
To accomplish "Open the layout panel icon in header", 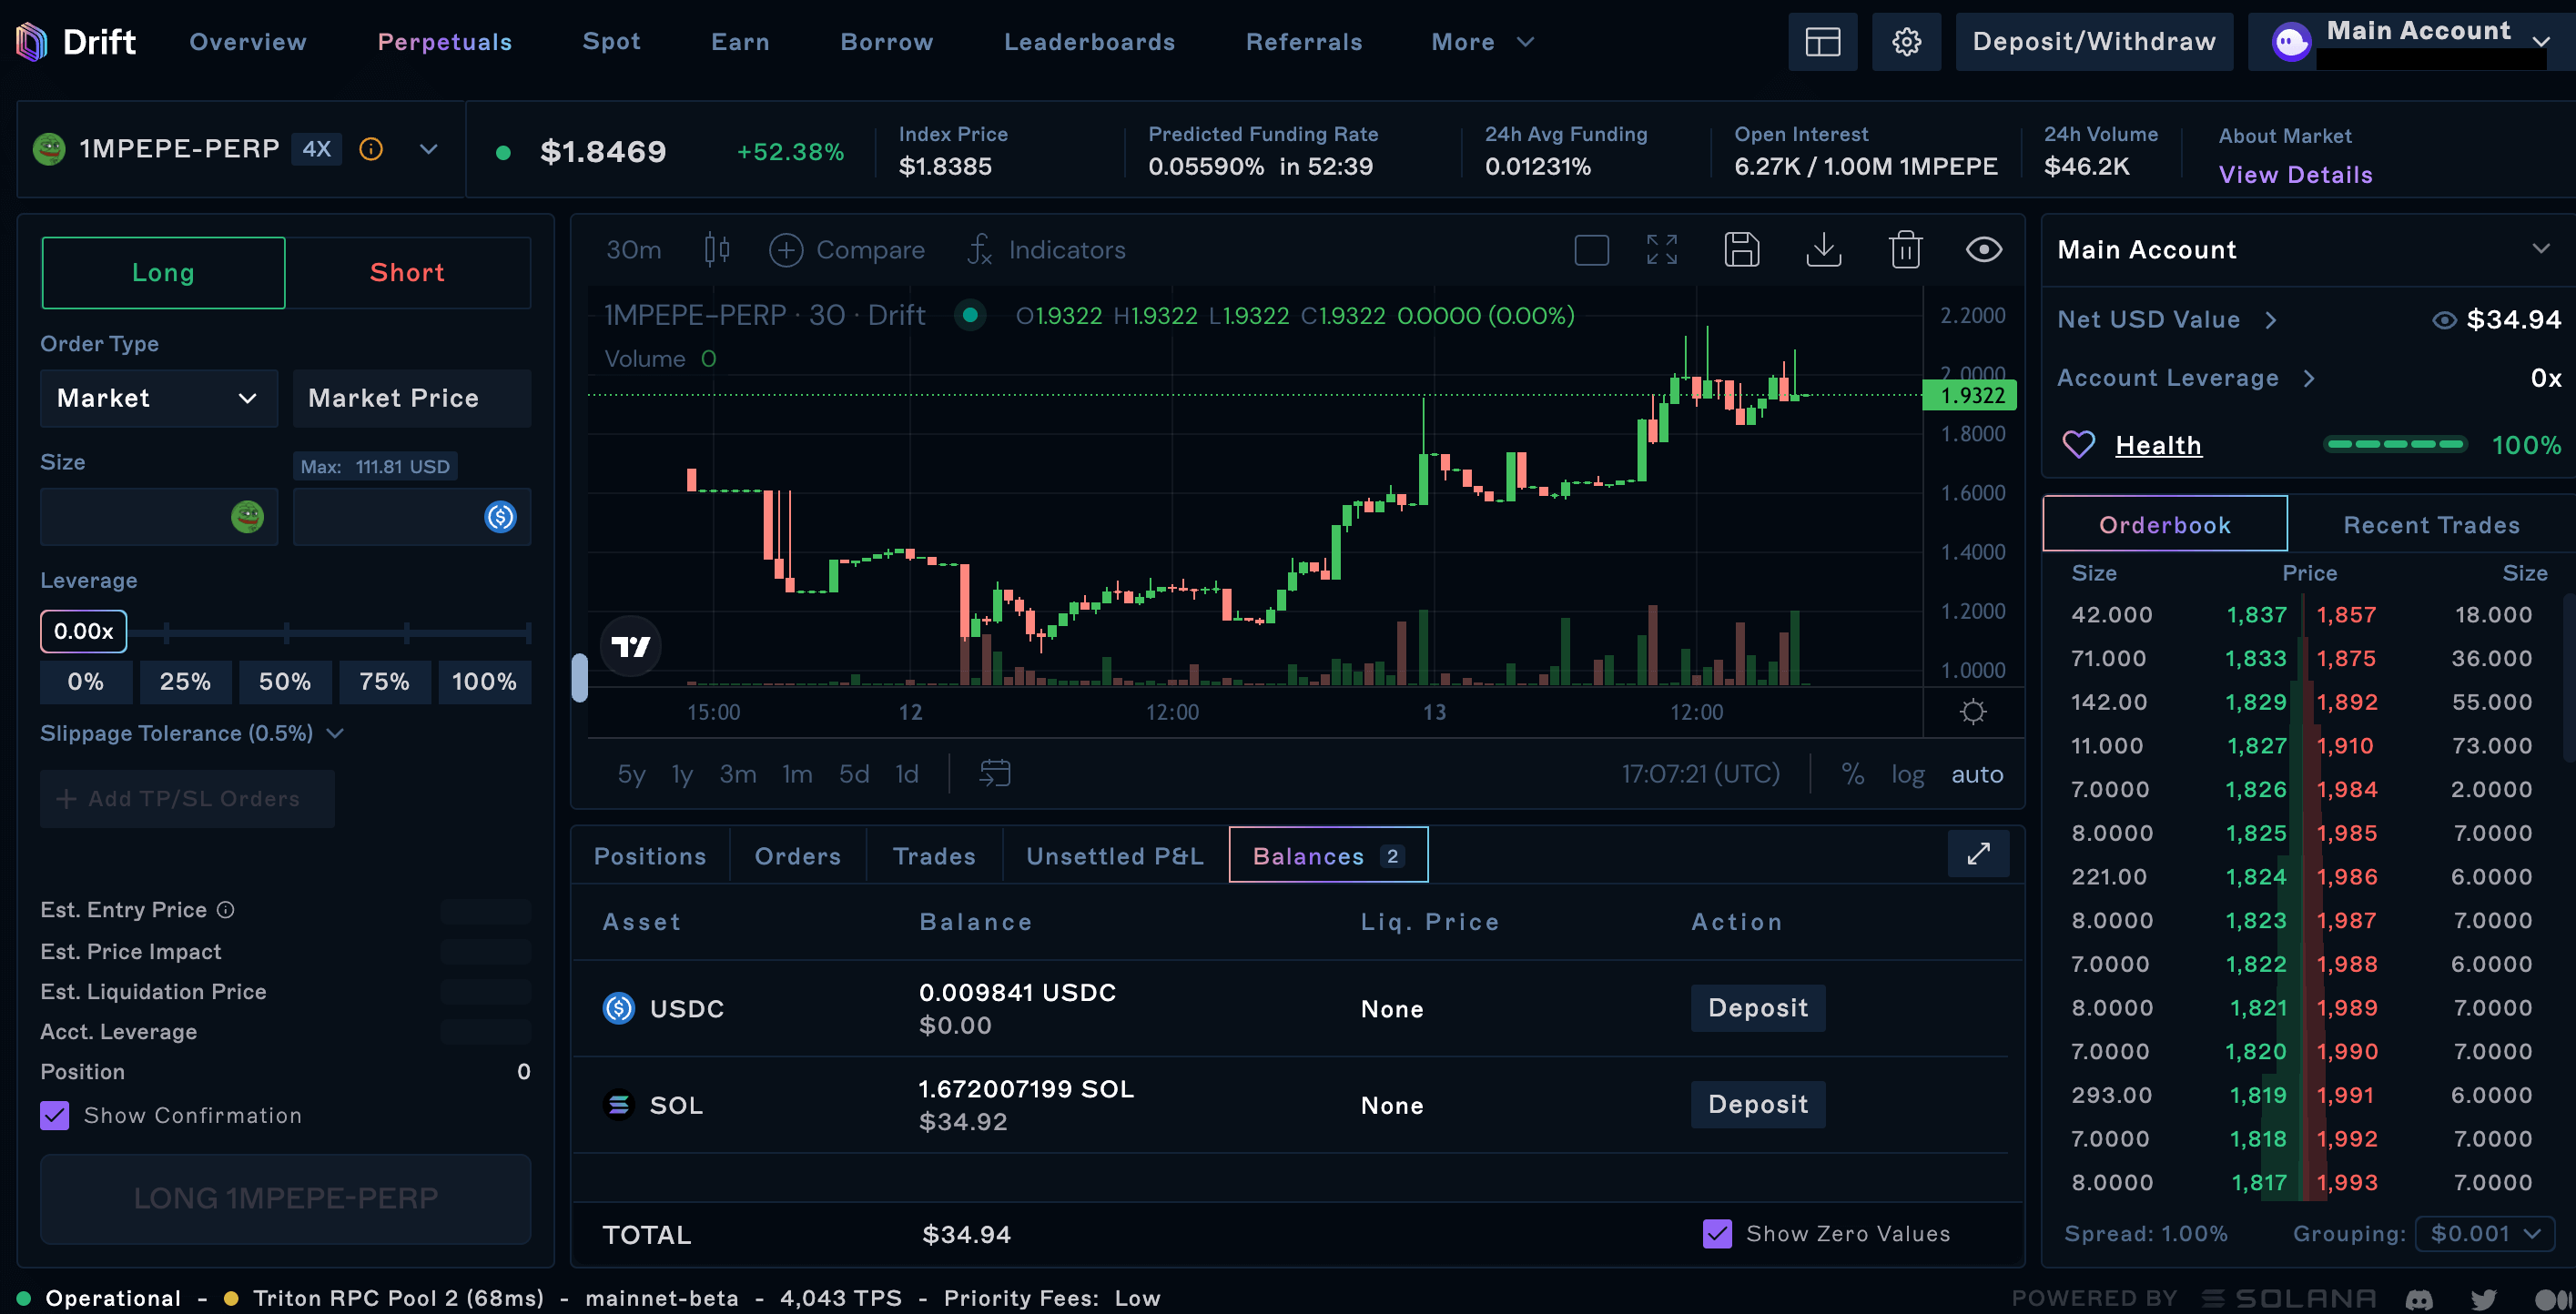I will tap(1822, 42).
